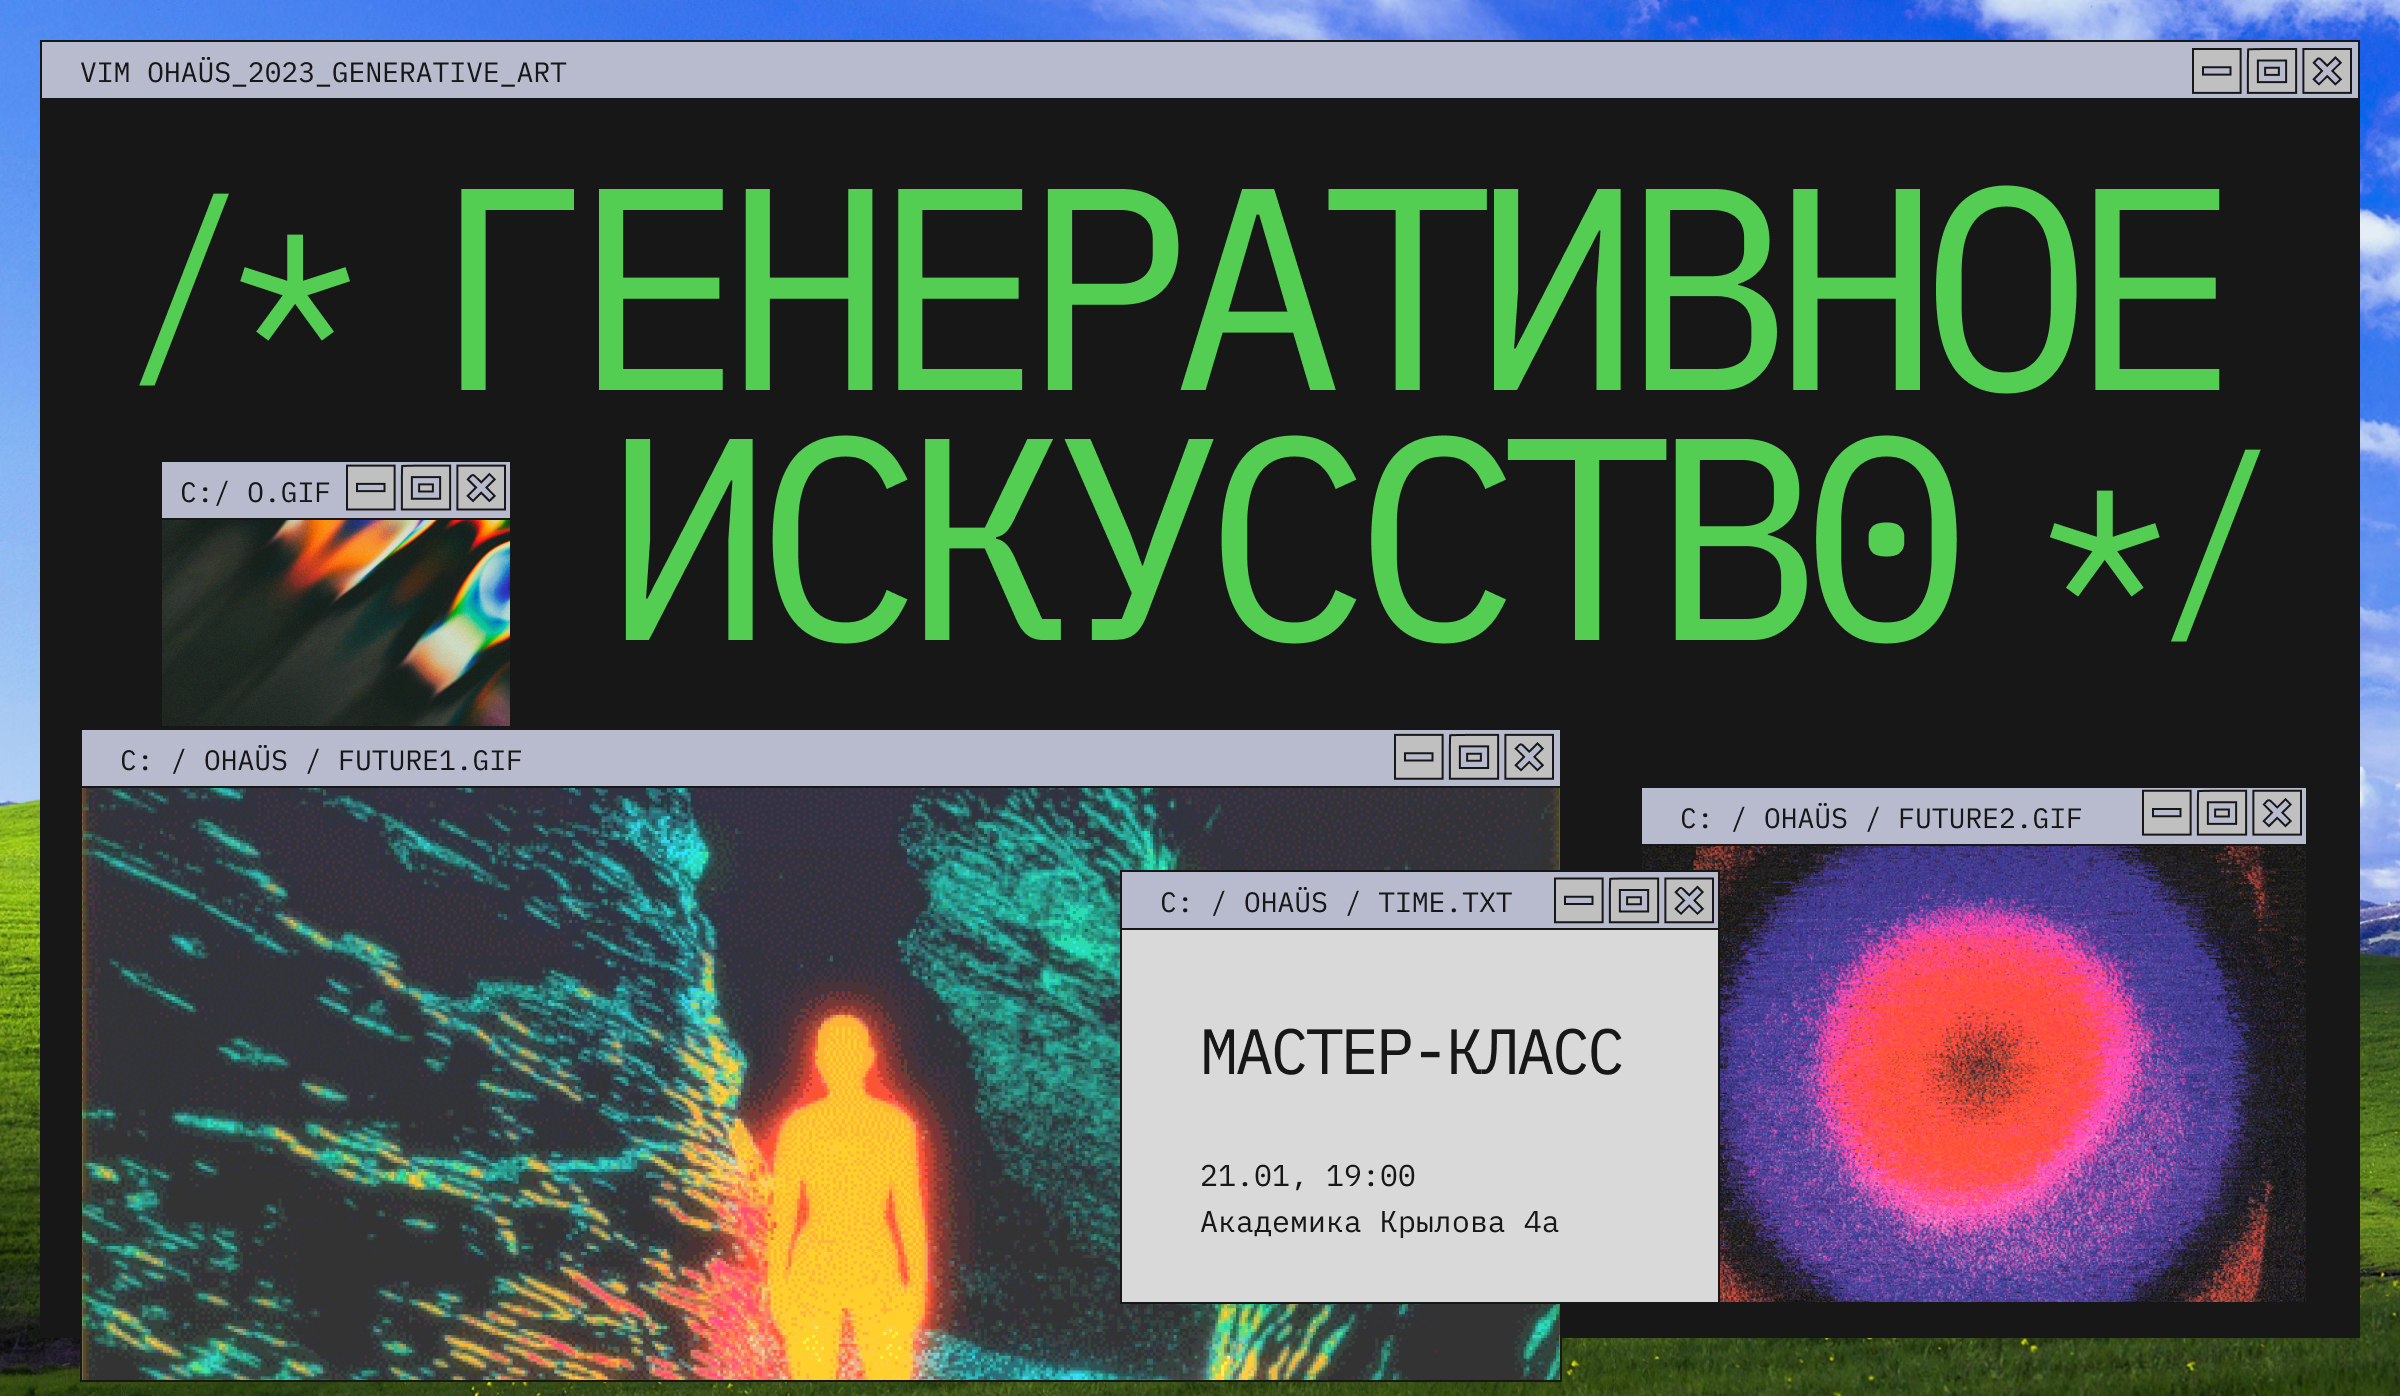2400x1396 pixels.
Task: Minimize the FUTURE2.GIF window
Action: [2166, 813]
